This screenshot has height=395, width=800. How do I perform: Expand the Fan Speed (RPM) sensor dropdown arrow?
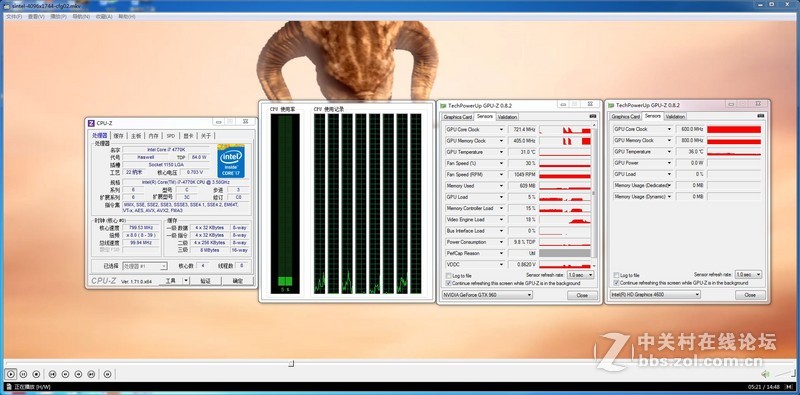501,175
